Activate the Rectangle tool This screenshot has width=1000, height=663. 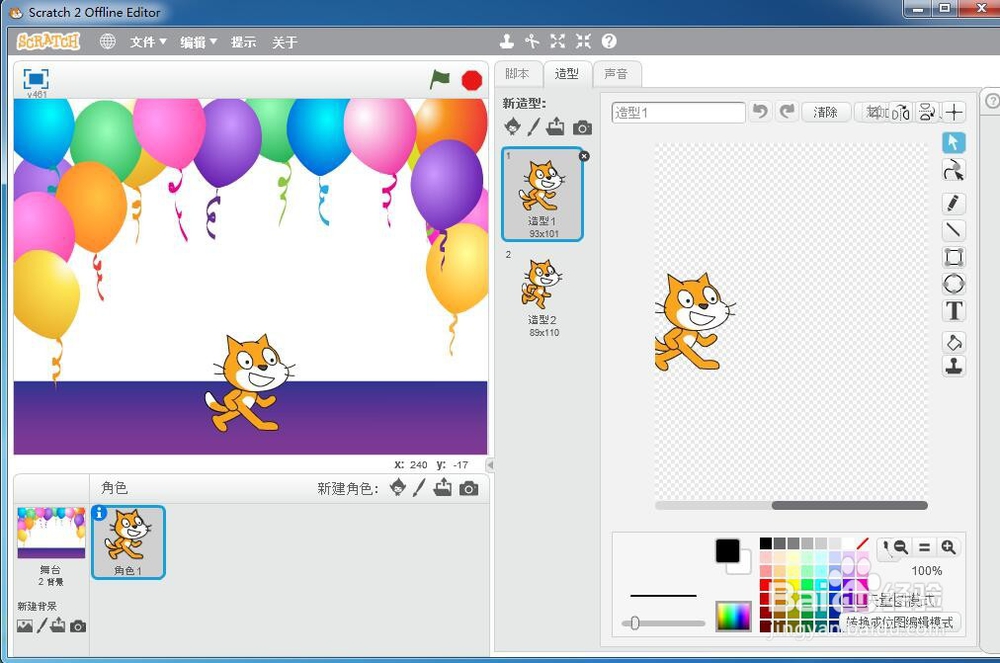[x=953, y=257]
